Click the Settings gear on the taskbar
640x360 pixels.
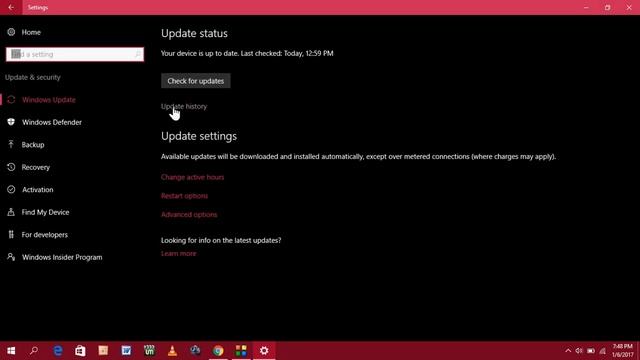point(264,351)
